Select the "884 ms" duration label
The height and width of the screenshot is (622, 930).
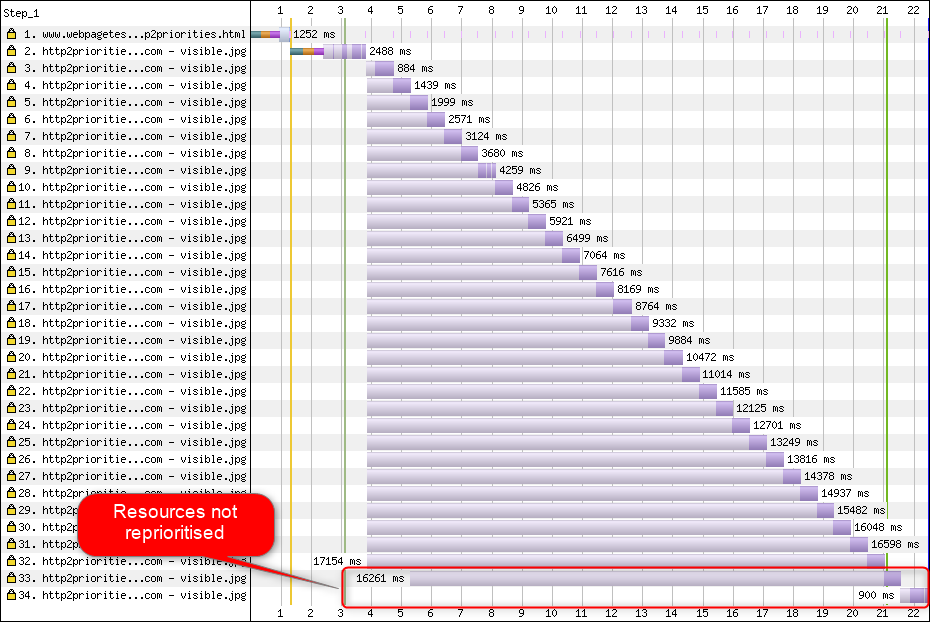click(415, 68)
